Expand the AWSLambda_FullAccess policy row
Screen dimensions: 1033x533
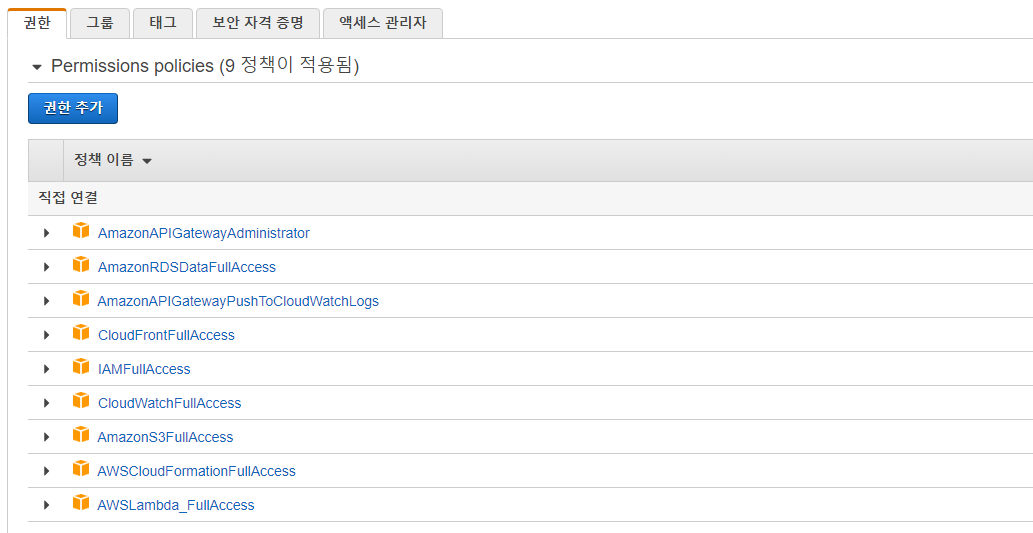pos(46,505)
